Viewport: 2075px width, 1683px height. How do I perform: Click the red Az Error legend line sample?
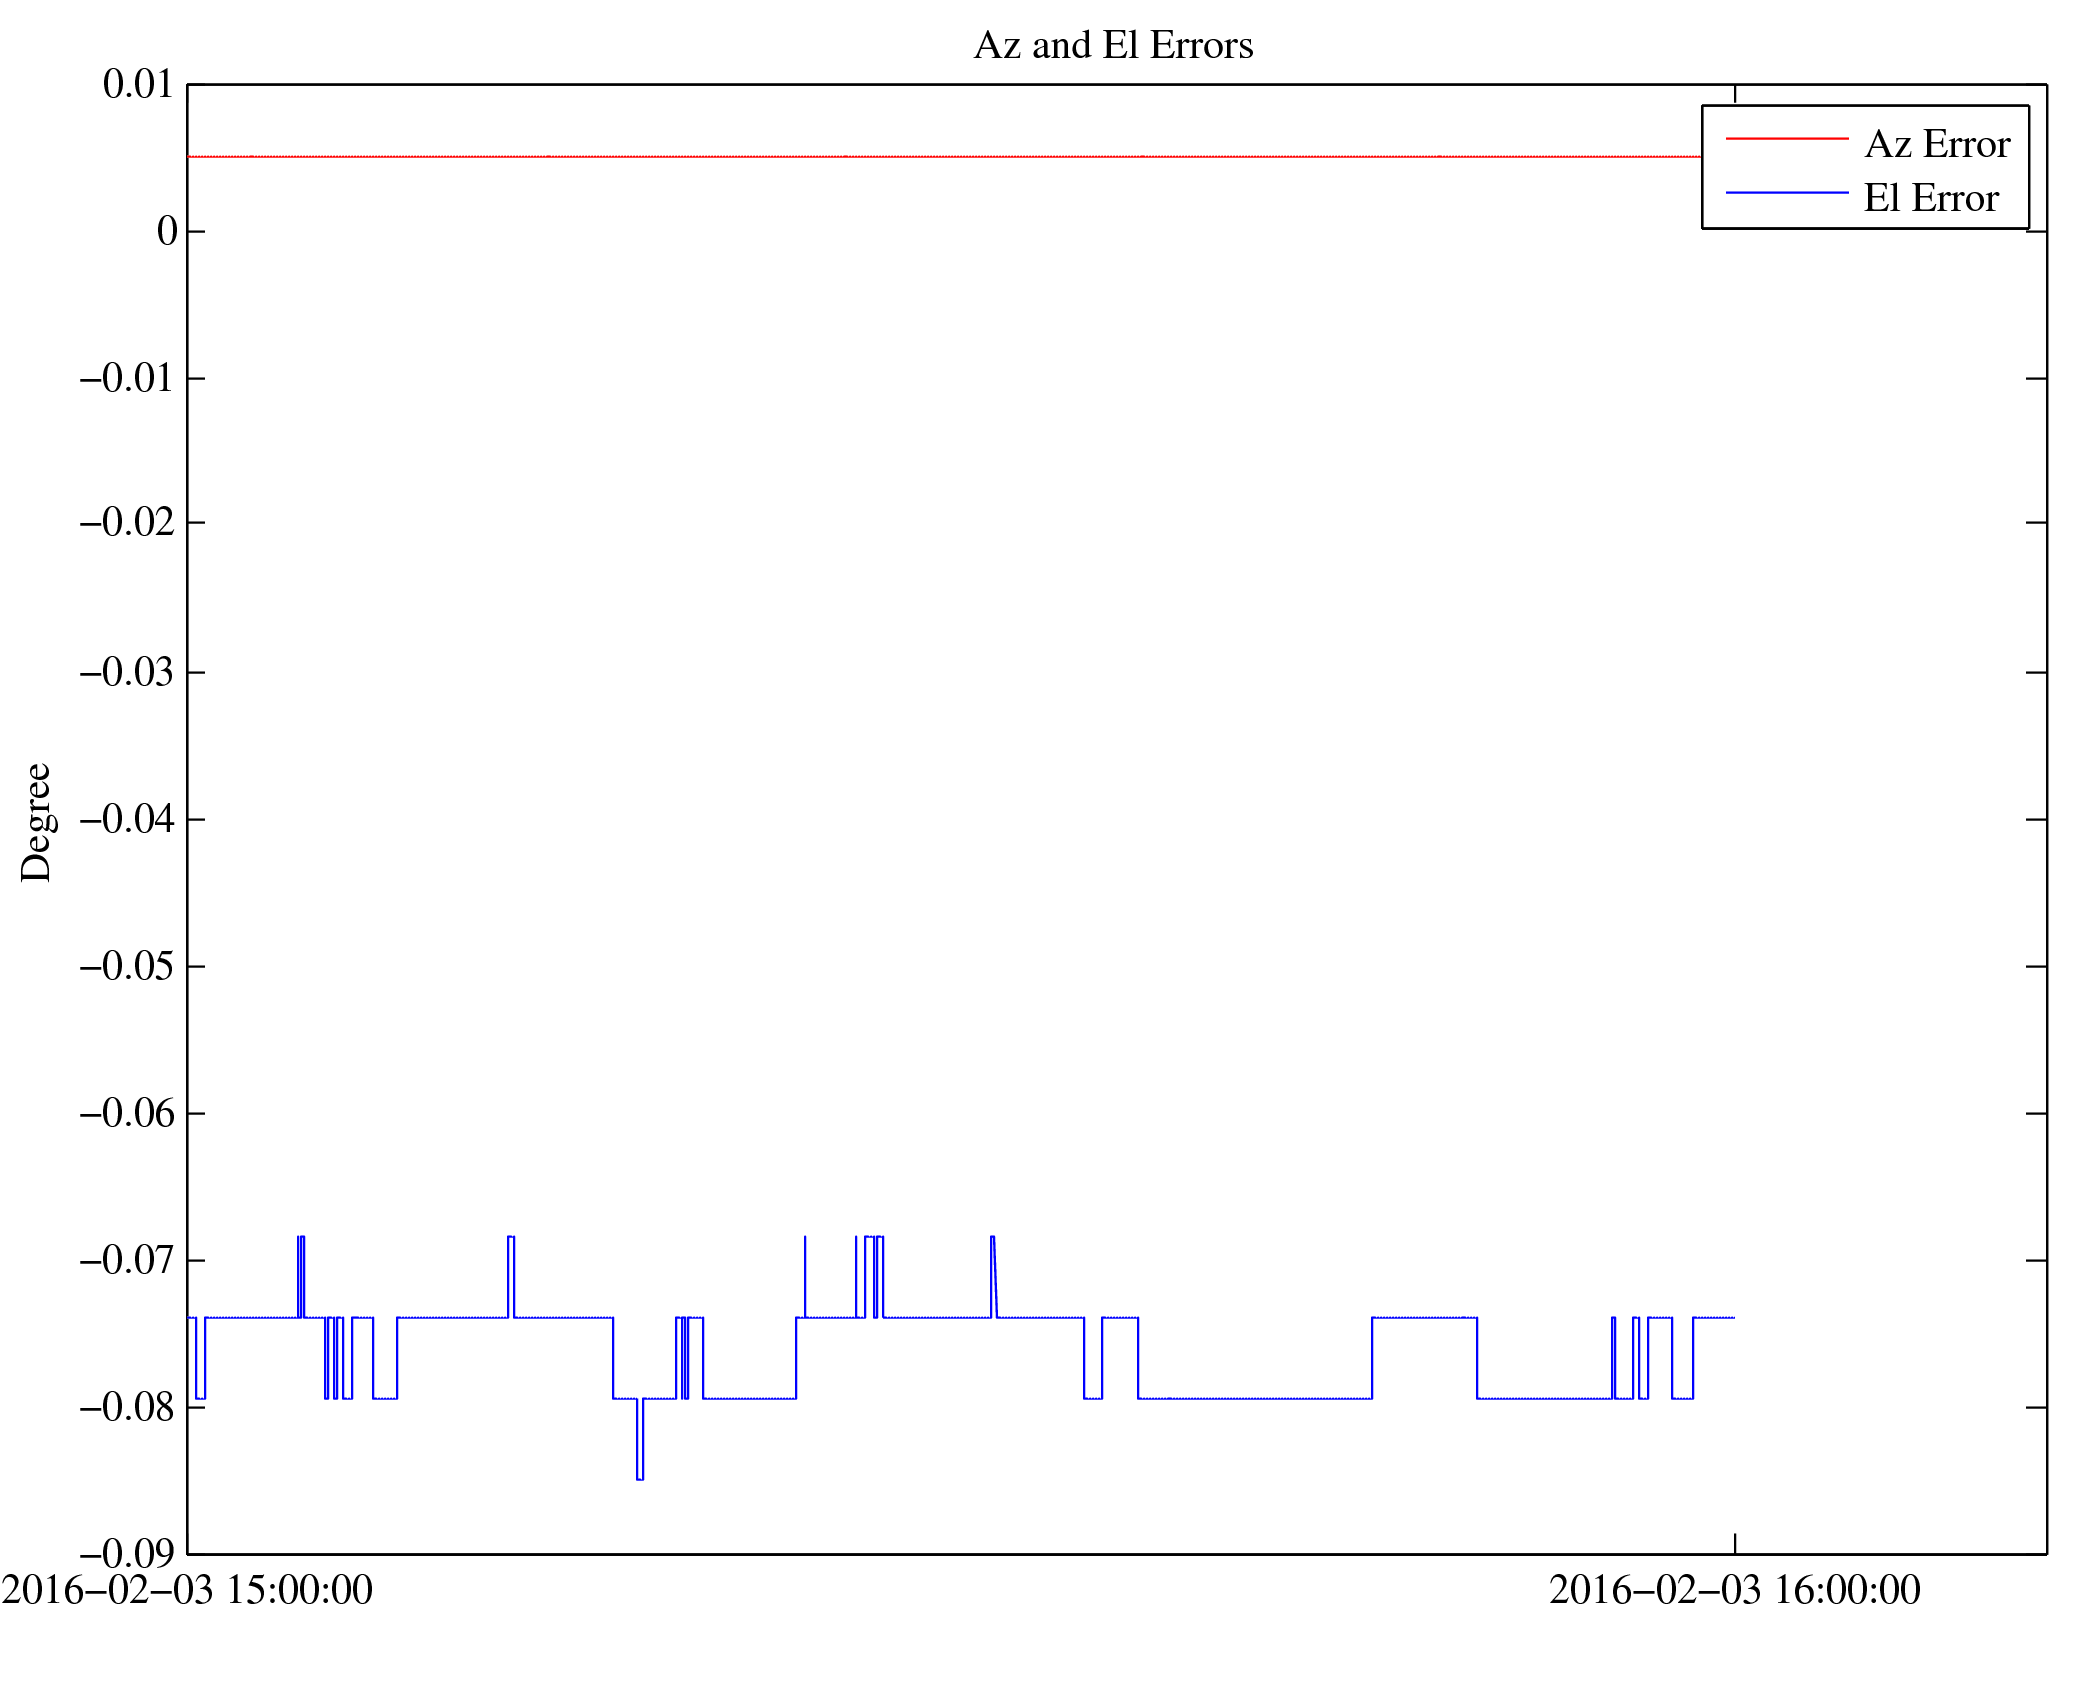[x=1786, y=138]
